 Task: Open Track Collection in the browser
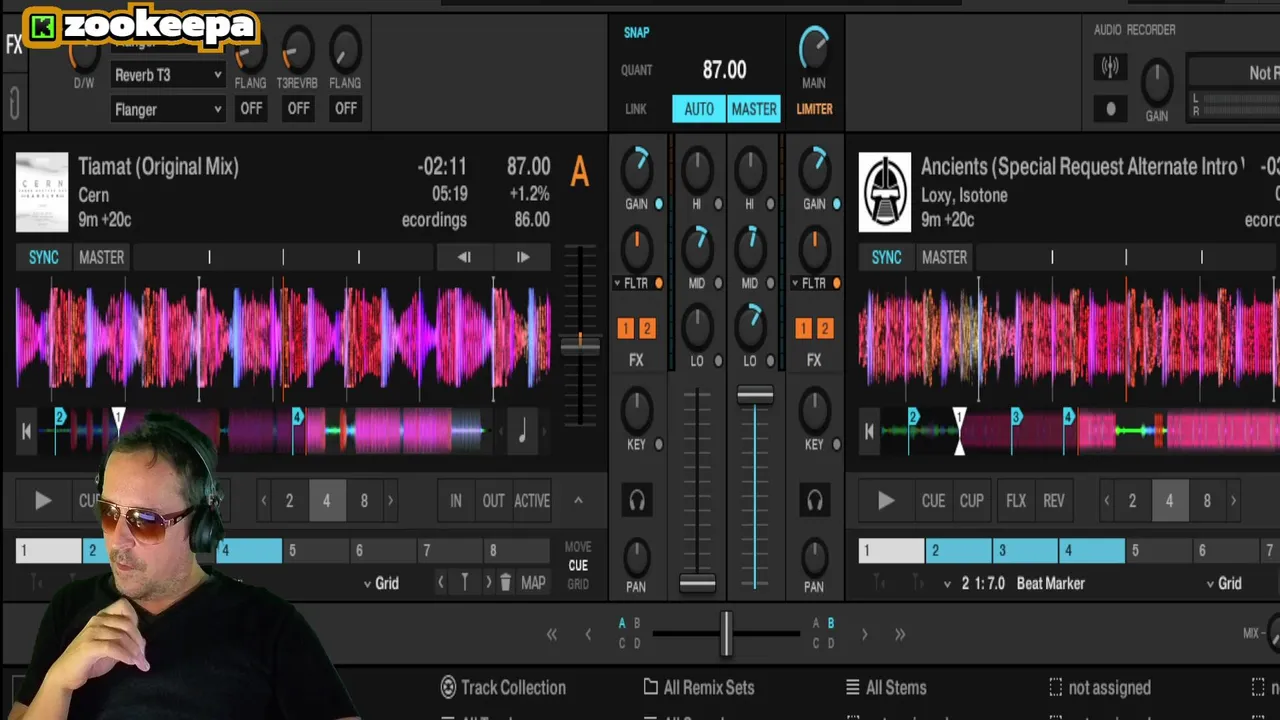pyautogui.click(x=503, y=688)
